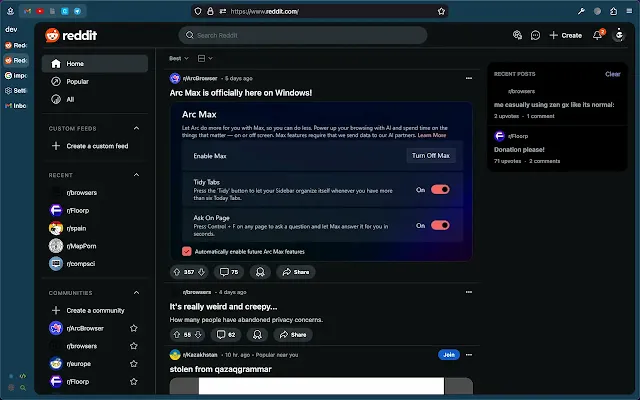Open the feed layout view dropdown
Image resolution: width=640 pixels, height=400 pixels.
pos(205,58)
